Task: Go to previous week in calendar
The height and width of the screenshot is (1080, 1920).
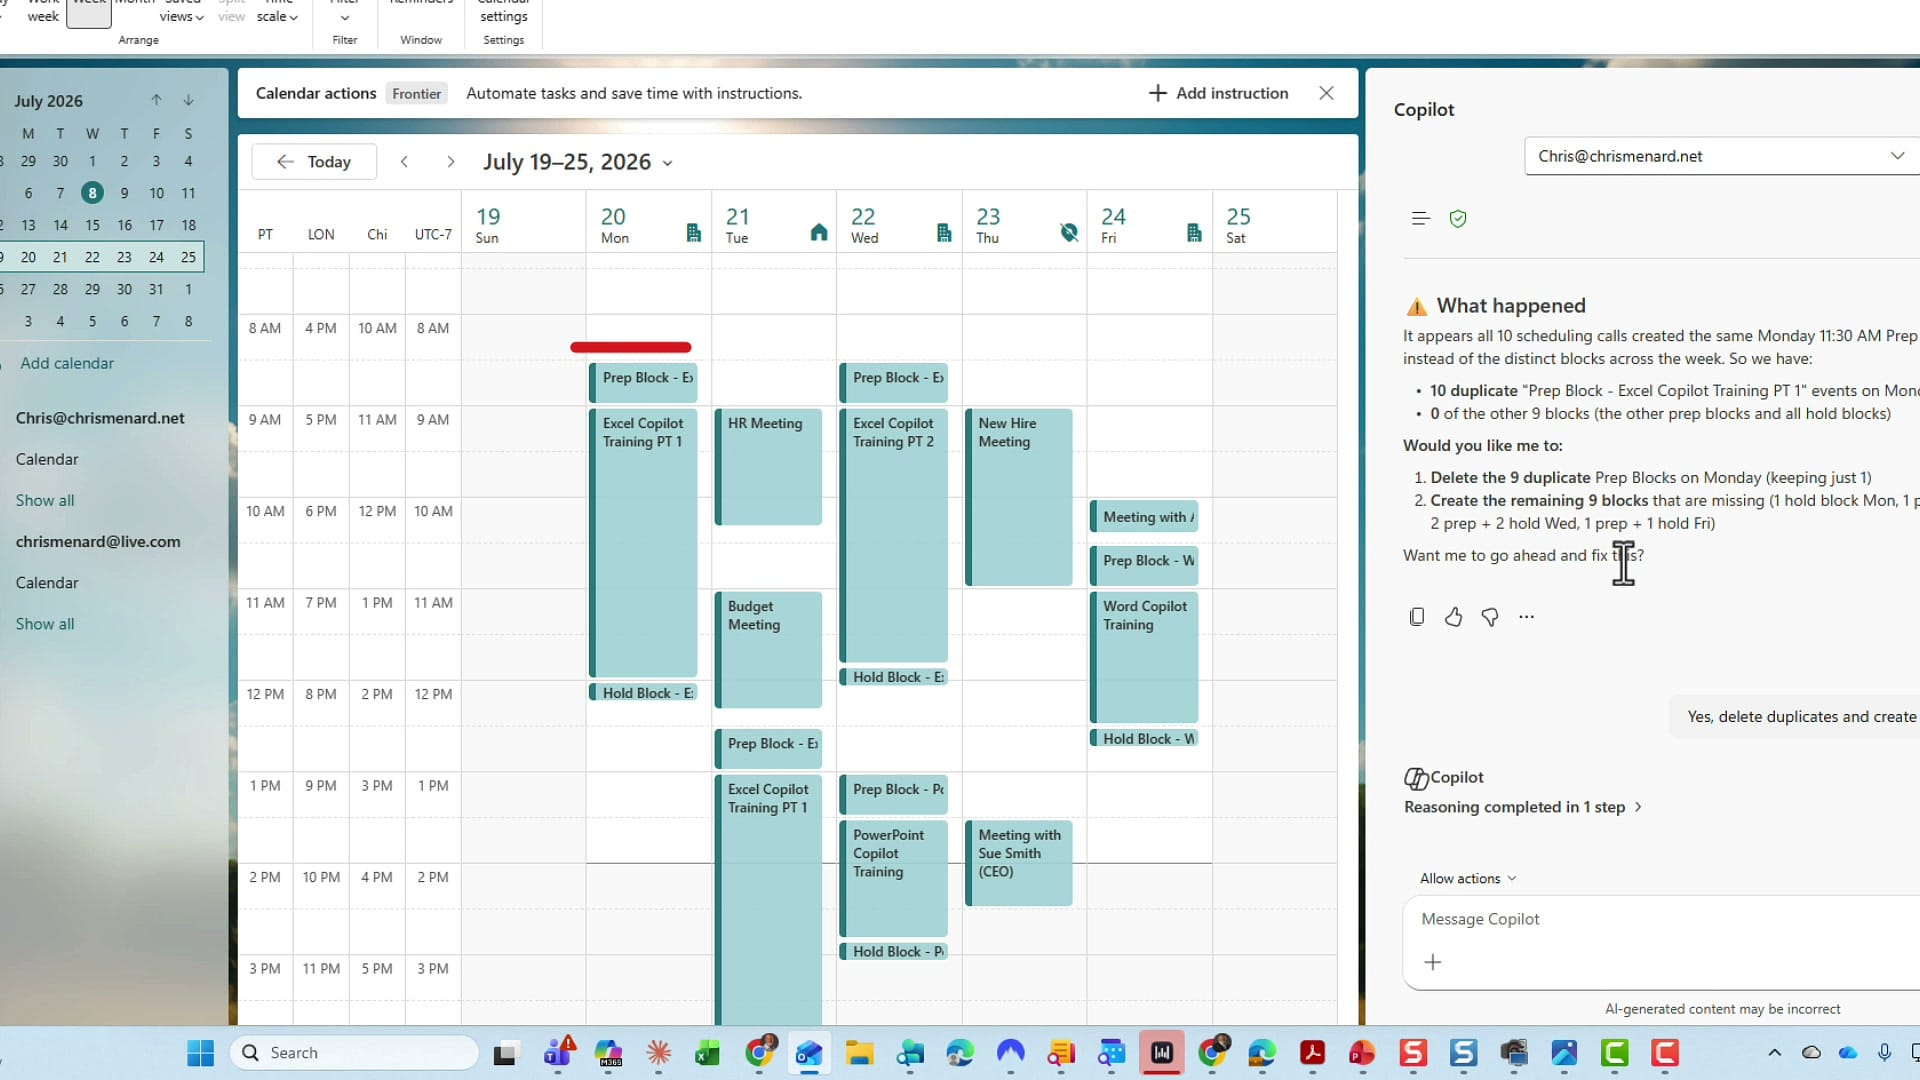Action: pos(404,162)
